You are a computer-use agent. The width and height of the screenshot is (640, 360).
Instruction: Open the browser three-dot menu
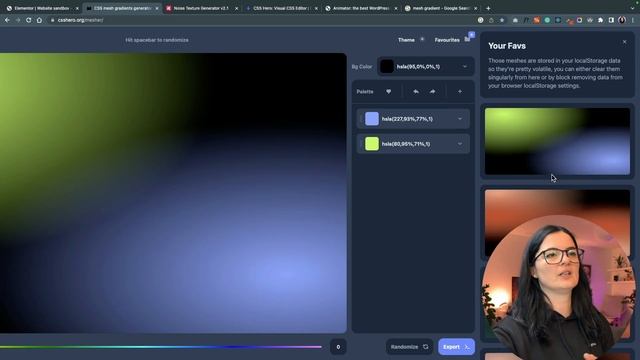633,20
